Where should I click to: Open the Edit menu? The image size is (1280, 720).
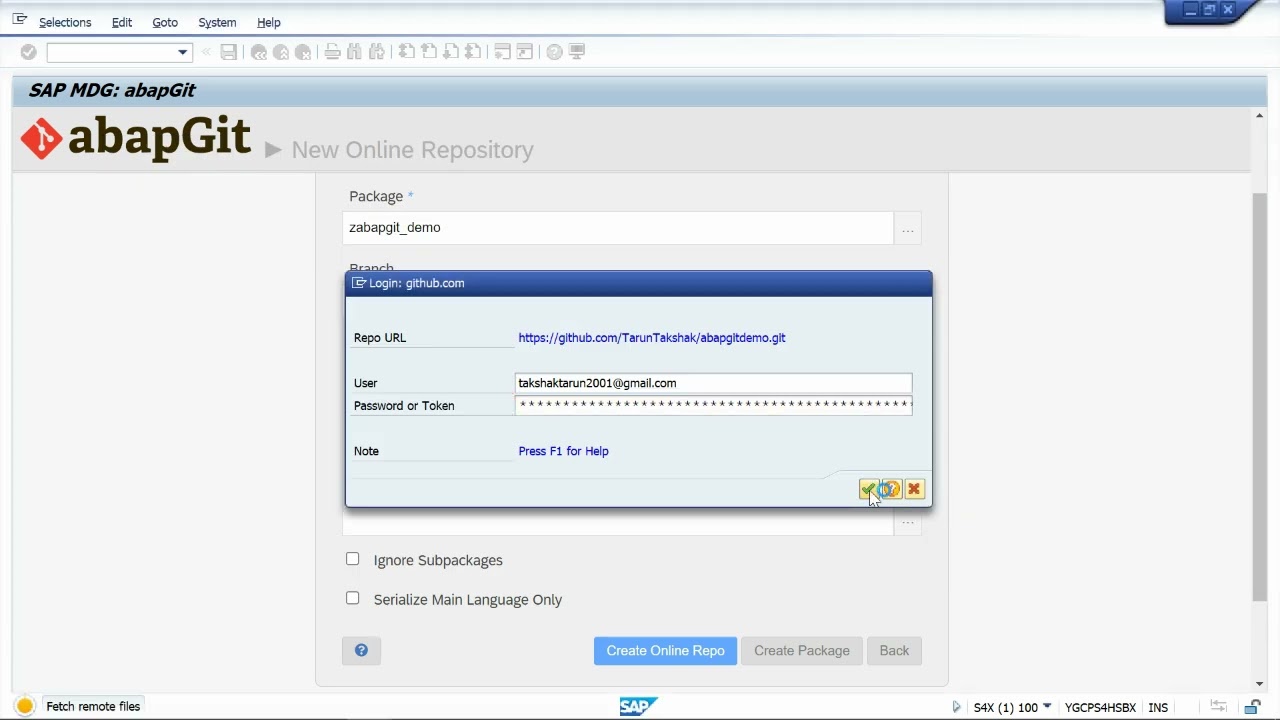coord(122,22)
